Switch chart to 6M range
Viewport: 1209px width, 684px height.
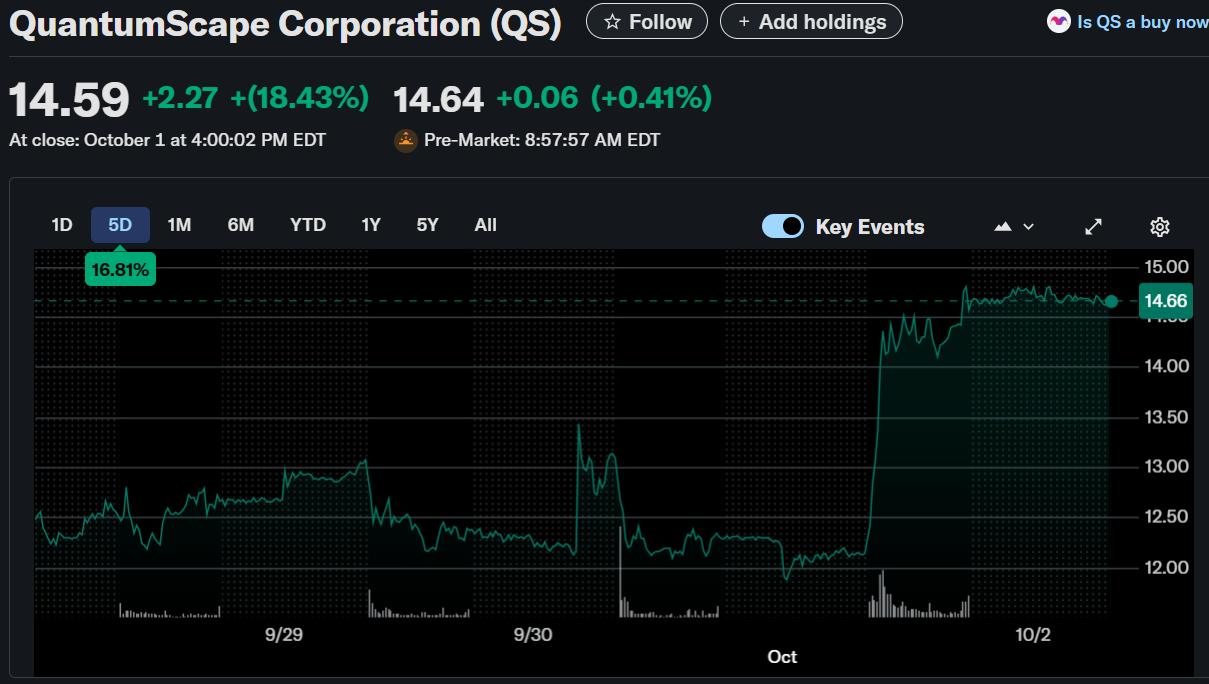tap(240, 225)
